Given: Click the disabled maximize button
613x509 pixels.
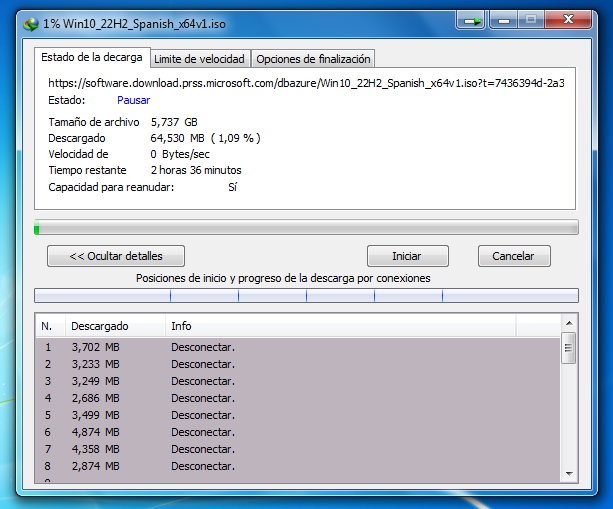Looking at the screenshot, I should 531,20.
